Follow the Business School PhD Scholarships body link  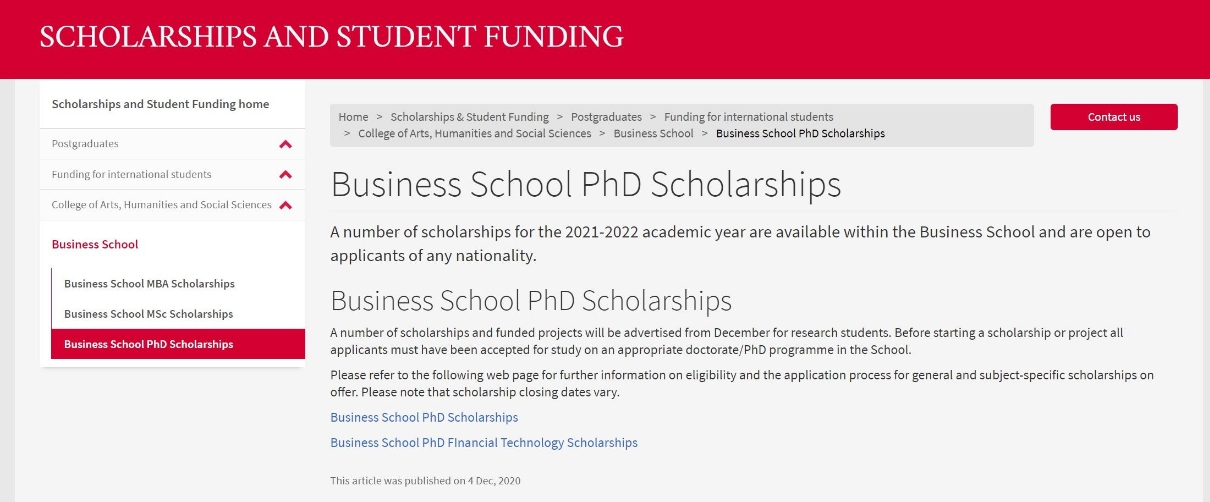pyautogui.click(x=424, y=417)
